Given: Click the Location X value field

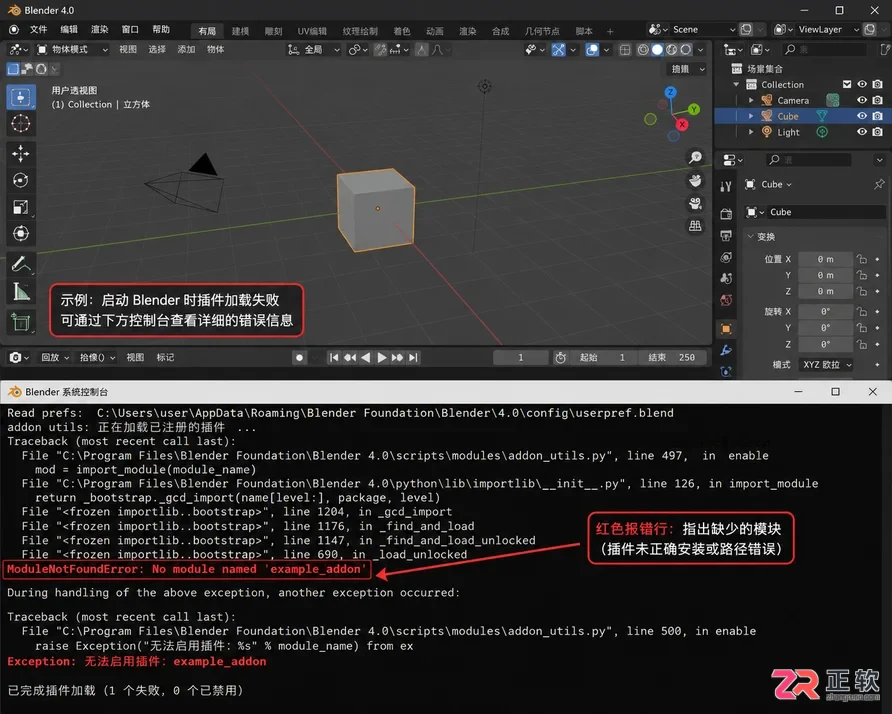Looking at the screenshot, I should [x=825, y=259].
